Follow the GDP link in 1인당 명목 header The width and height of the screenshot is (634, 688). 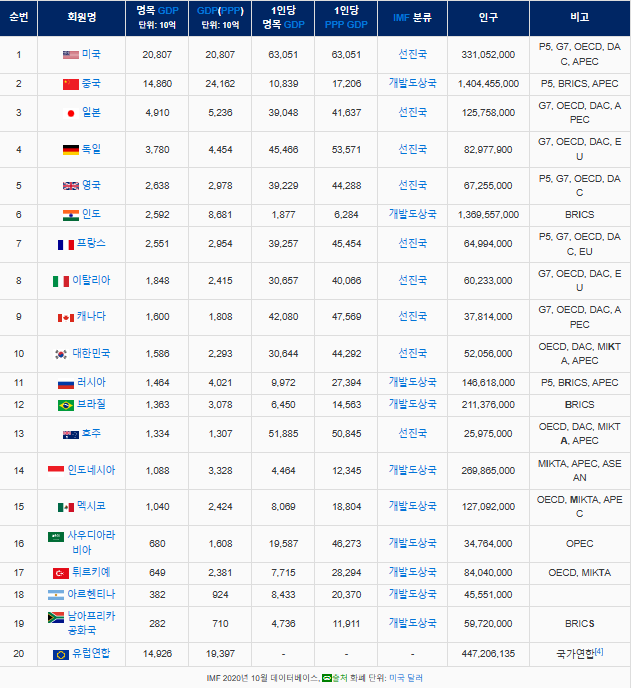point(294,25)
